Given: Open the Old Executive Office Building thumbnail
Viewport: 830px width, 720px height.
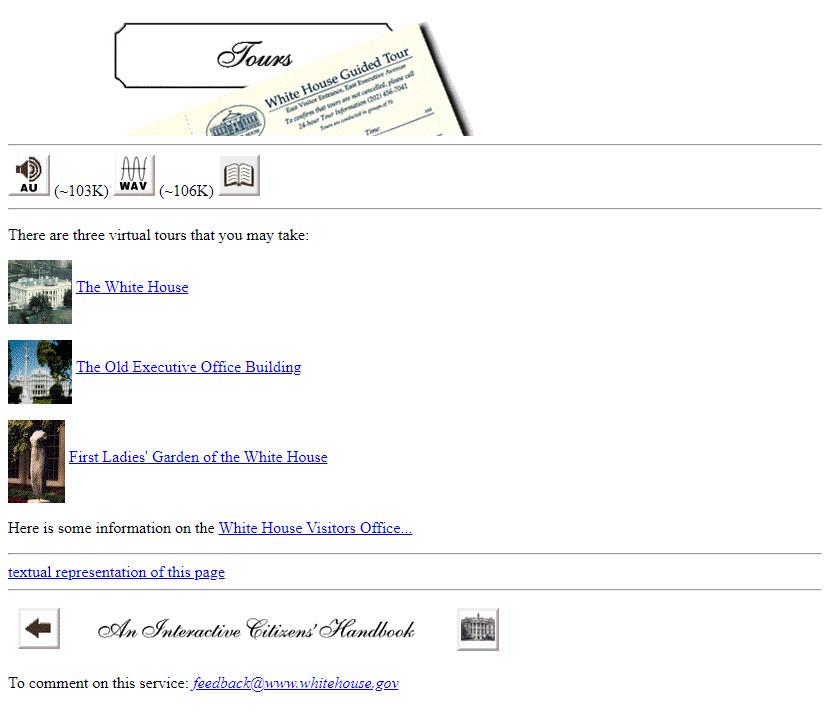Looking at the screenshot, I should pyautogui.click(x=40, y=372).
